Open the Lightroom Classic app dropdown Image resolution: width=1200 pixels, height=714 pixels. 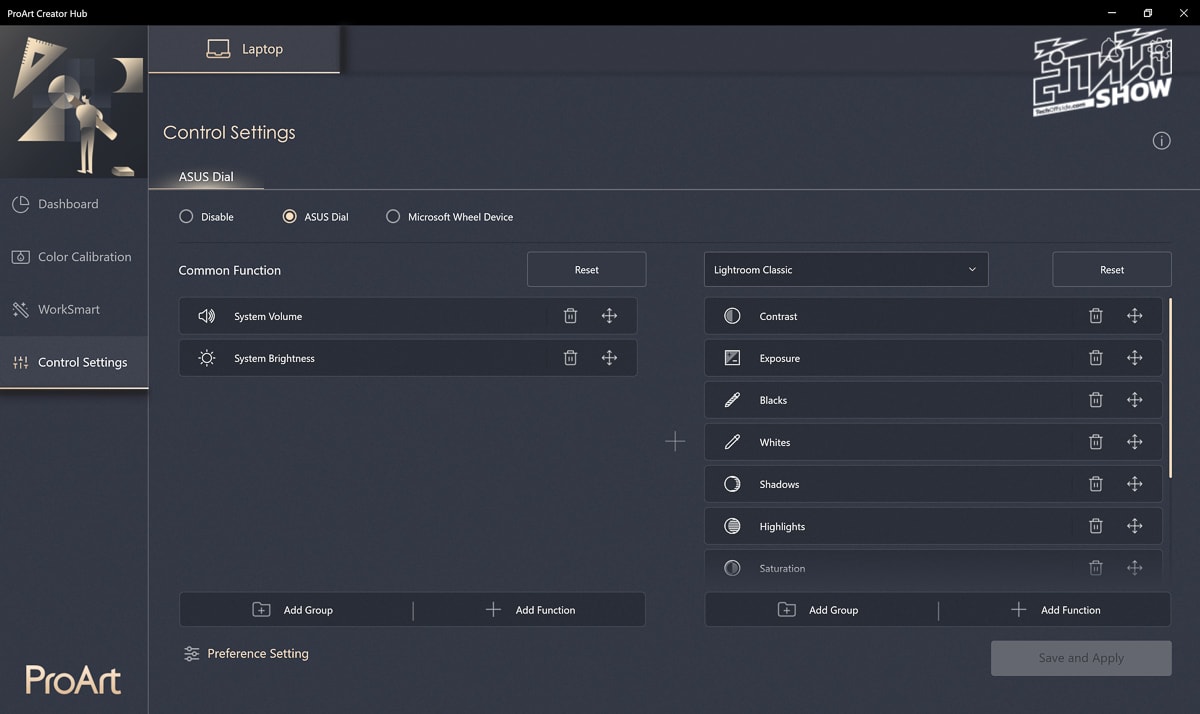tap(846, 270)
